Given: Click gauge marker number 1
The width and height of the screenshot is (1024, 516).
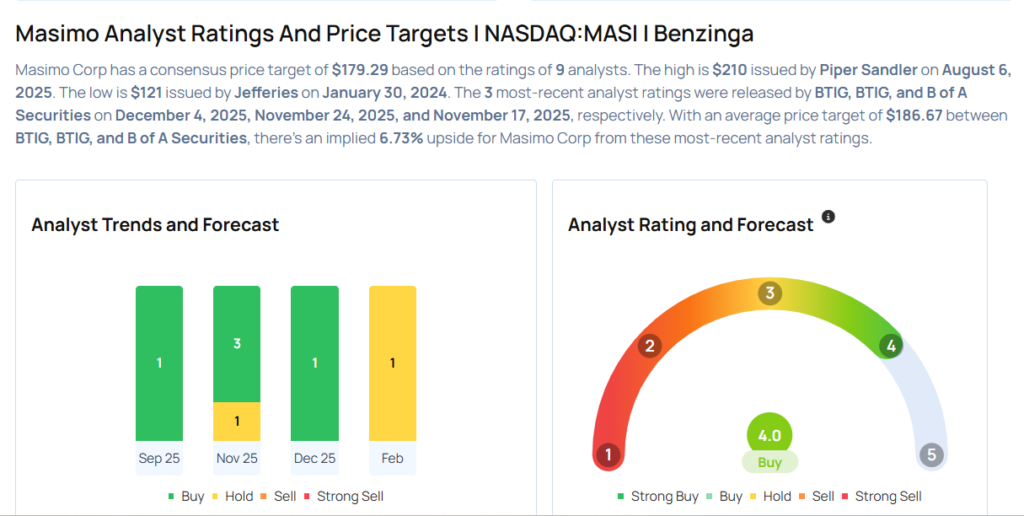Looking at the screenshot, I should pyautogui.click(x=606, y=455).
